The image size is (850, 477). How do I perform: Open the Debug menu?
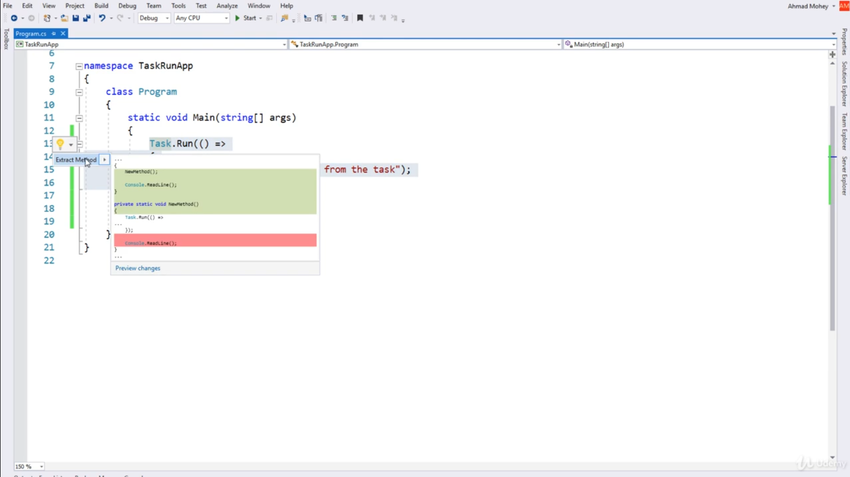[x=127, y=5]
